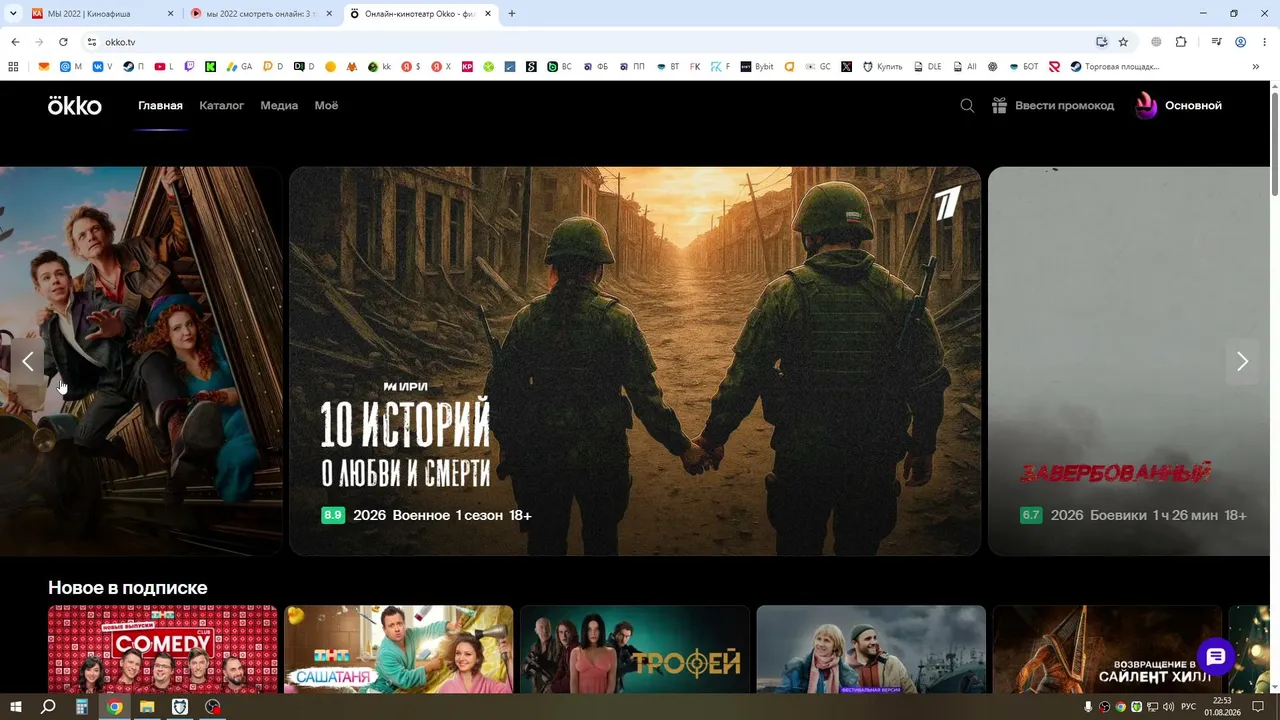Open the Завербованный banner
This screenshot has width=1280, height=720.
click(x=1129, y=361)
